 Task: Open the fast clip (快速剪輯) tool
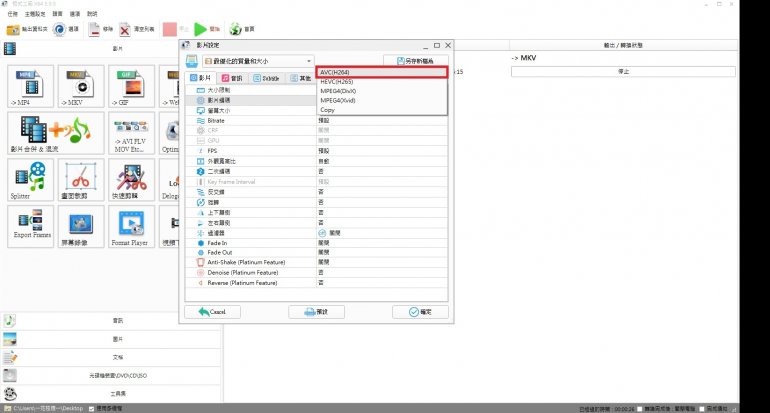(x=131, y=180)
